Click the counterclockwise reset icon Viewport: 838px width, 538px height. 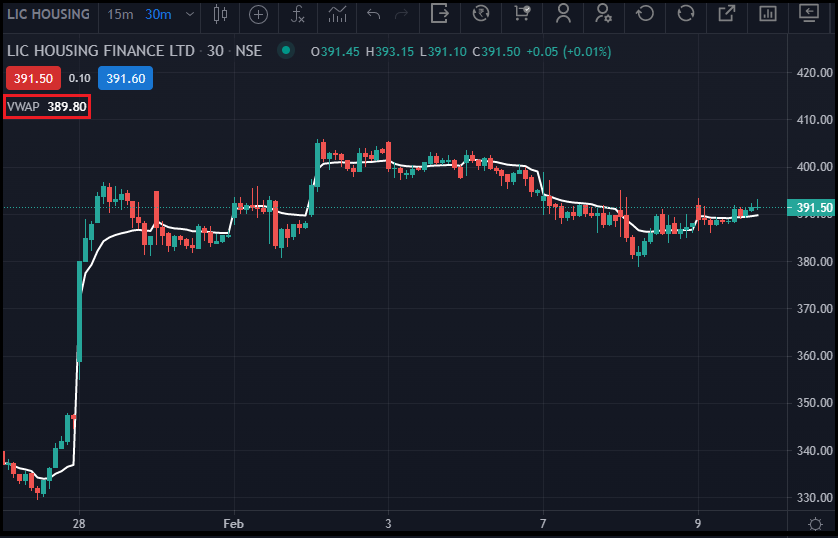(645, 14)
